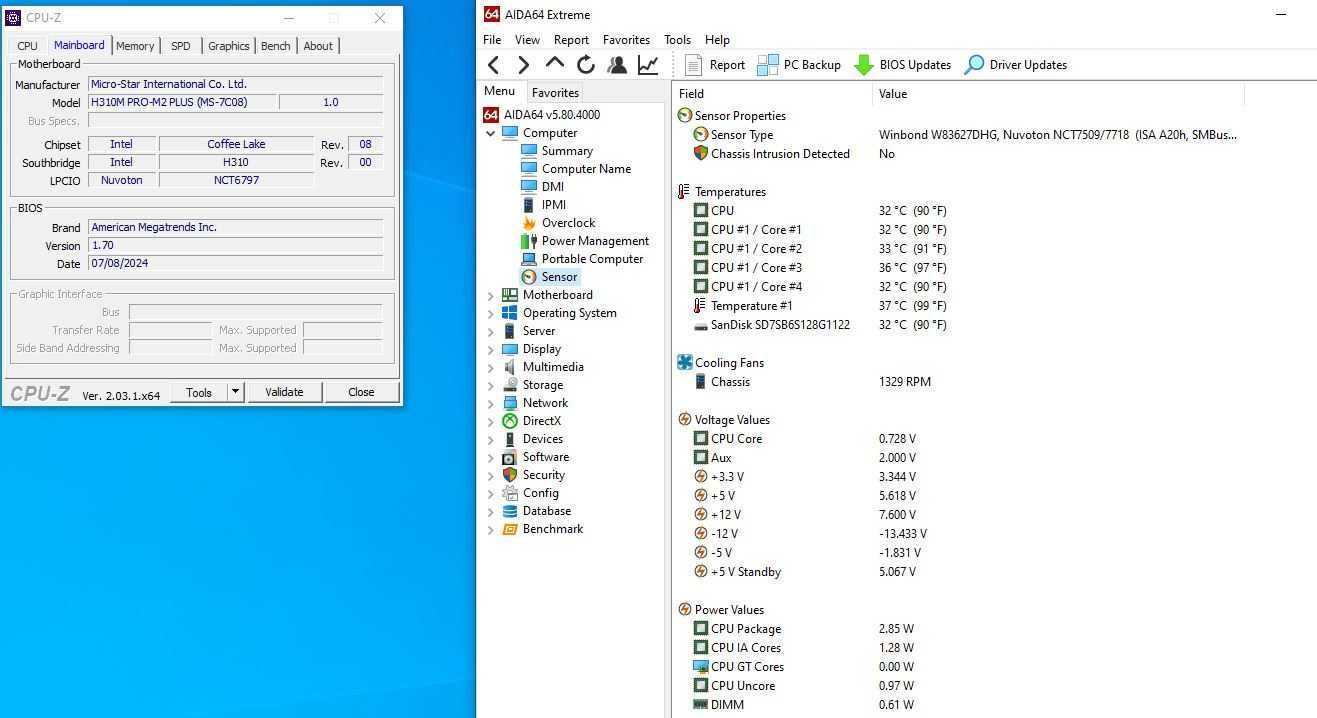This screenshot has width=1317, height=718.
Task: Select the Chassis Intrusion Detected row
Action: pos(960,154)
